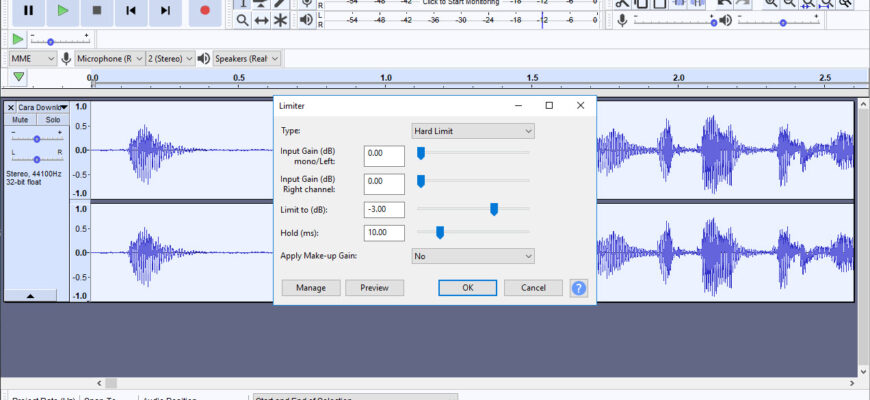This screenshot has width=870, height=400.
Task: Click the Limiter help question-mark icon
Action: [578, 288]
